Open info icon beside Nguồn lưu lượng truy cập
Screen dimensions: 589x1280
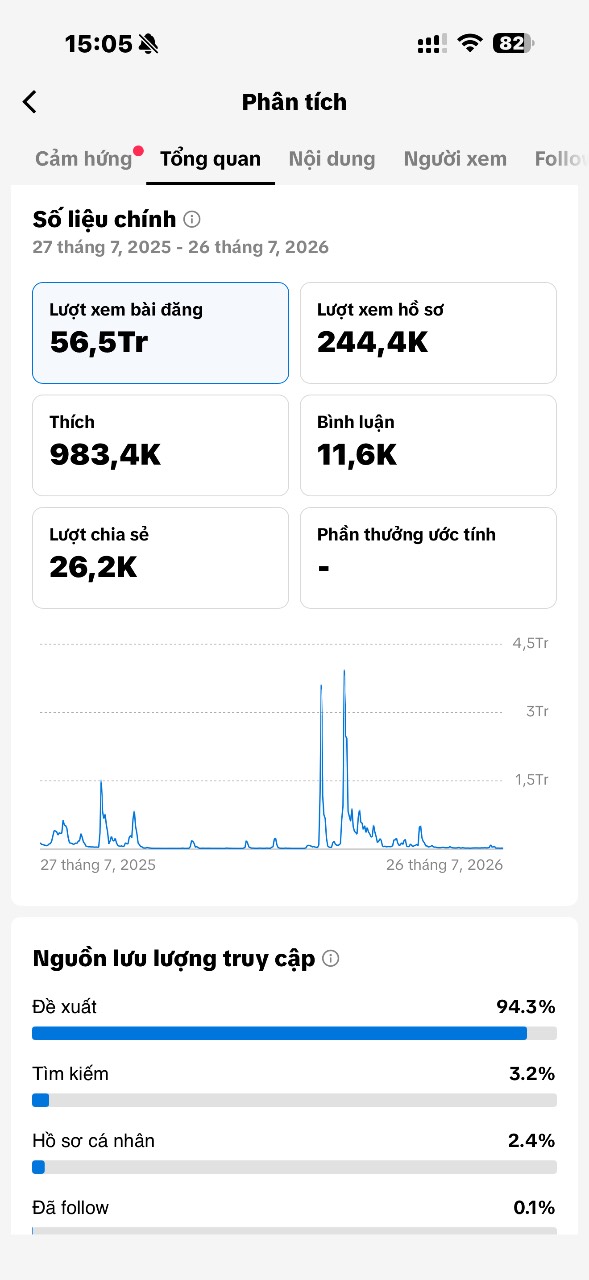click(331, 959)
